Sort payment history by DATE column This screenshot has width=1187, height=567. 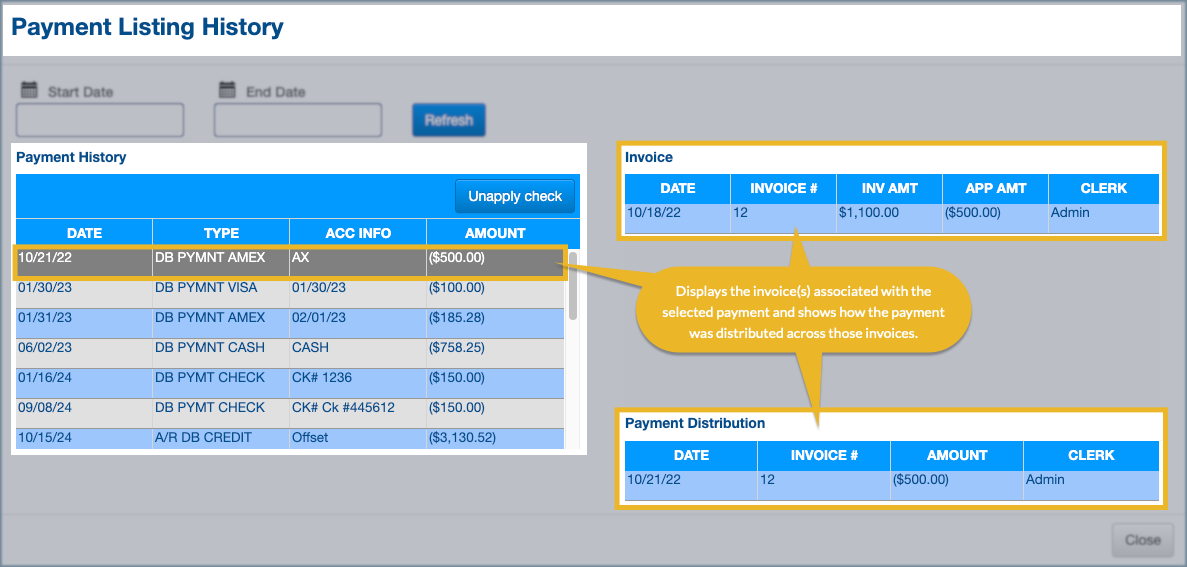[84, 233]
